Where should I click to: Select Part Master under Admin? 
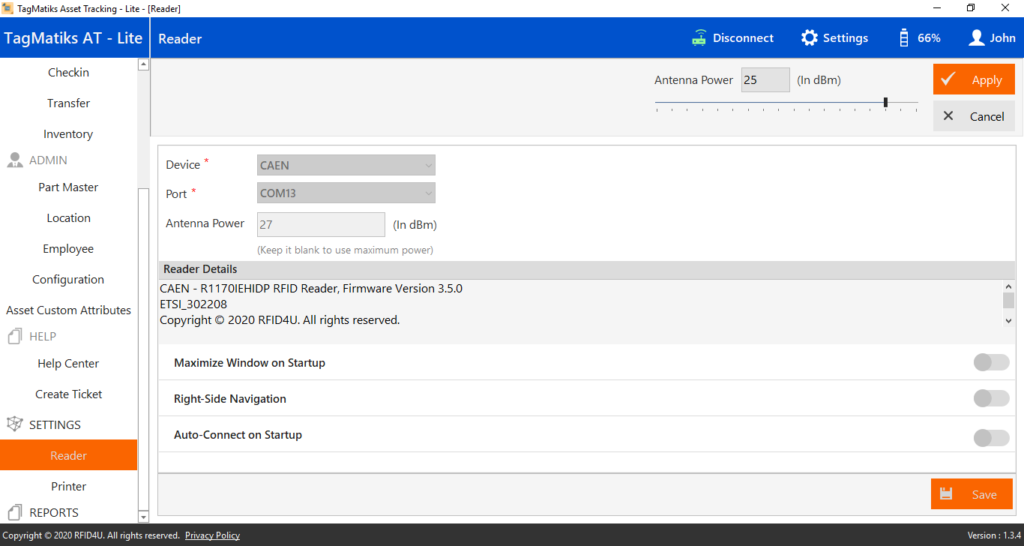(69, 187)
